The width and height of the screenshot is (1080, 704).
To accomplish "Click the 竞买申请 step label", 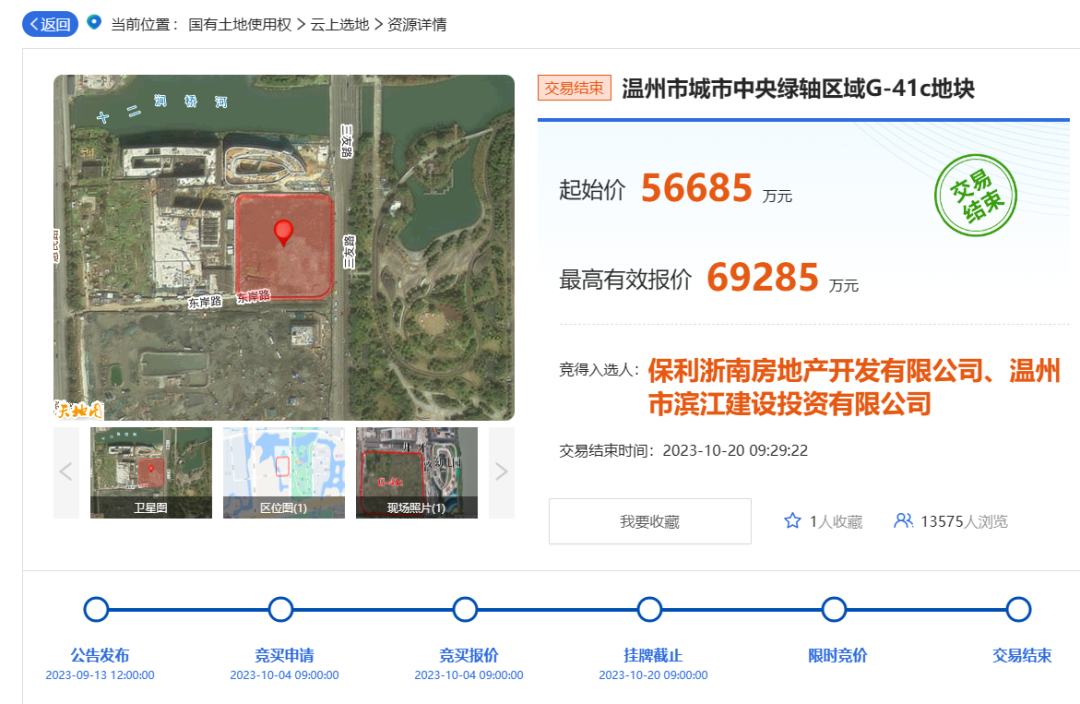I will 284,655.
